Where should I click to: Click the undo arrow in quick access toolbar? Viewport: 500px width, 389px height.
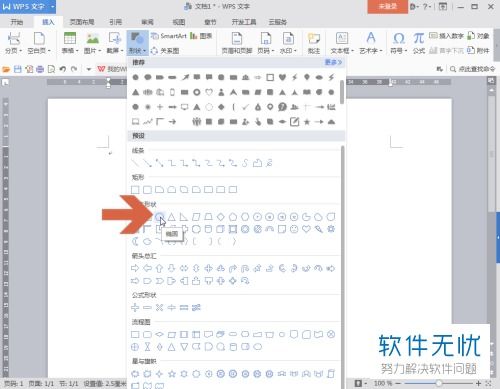(62, 69)
